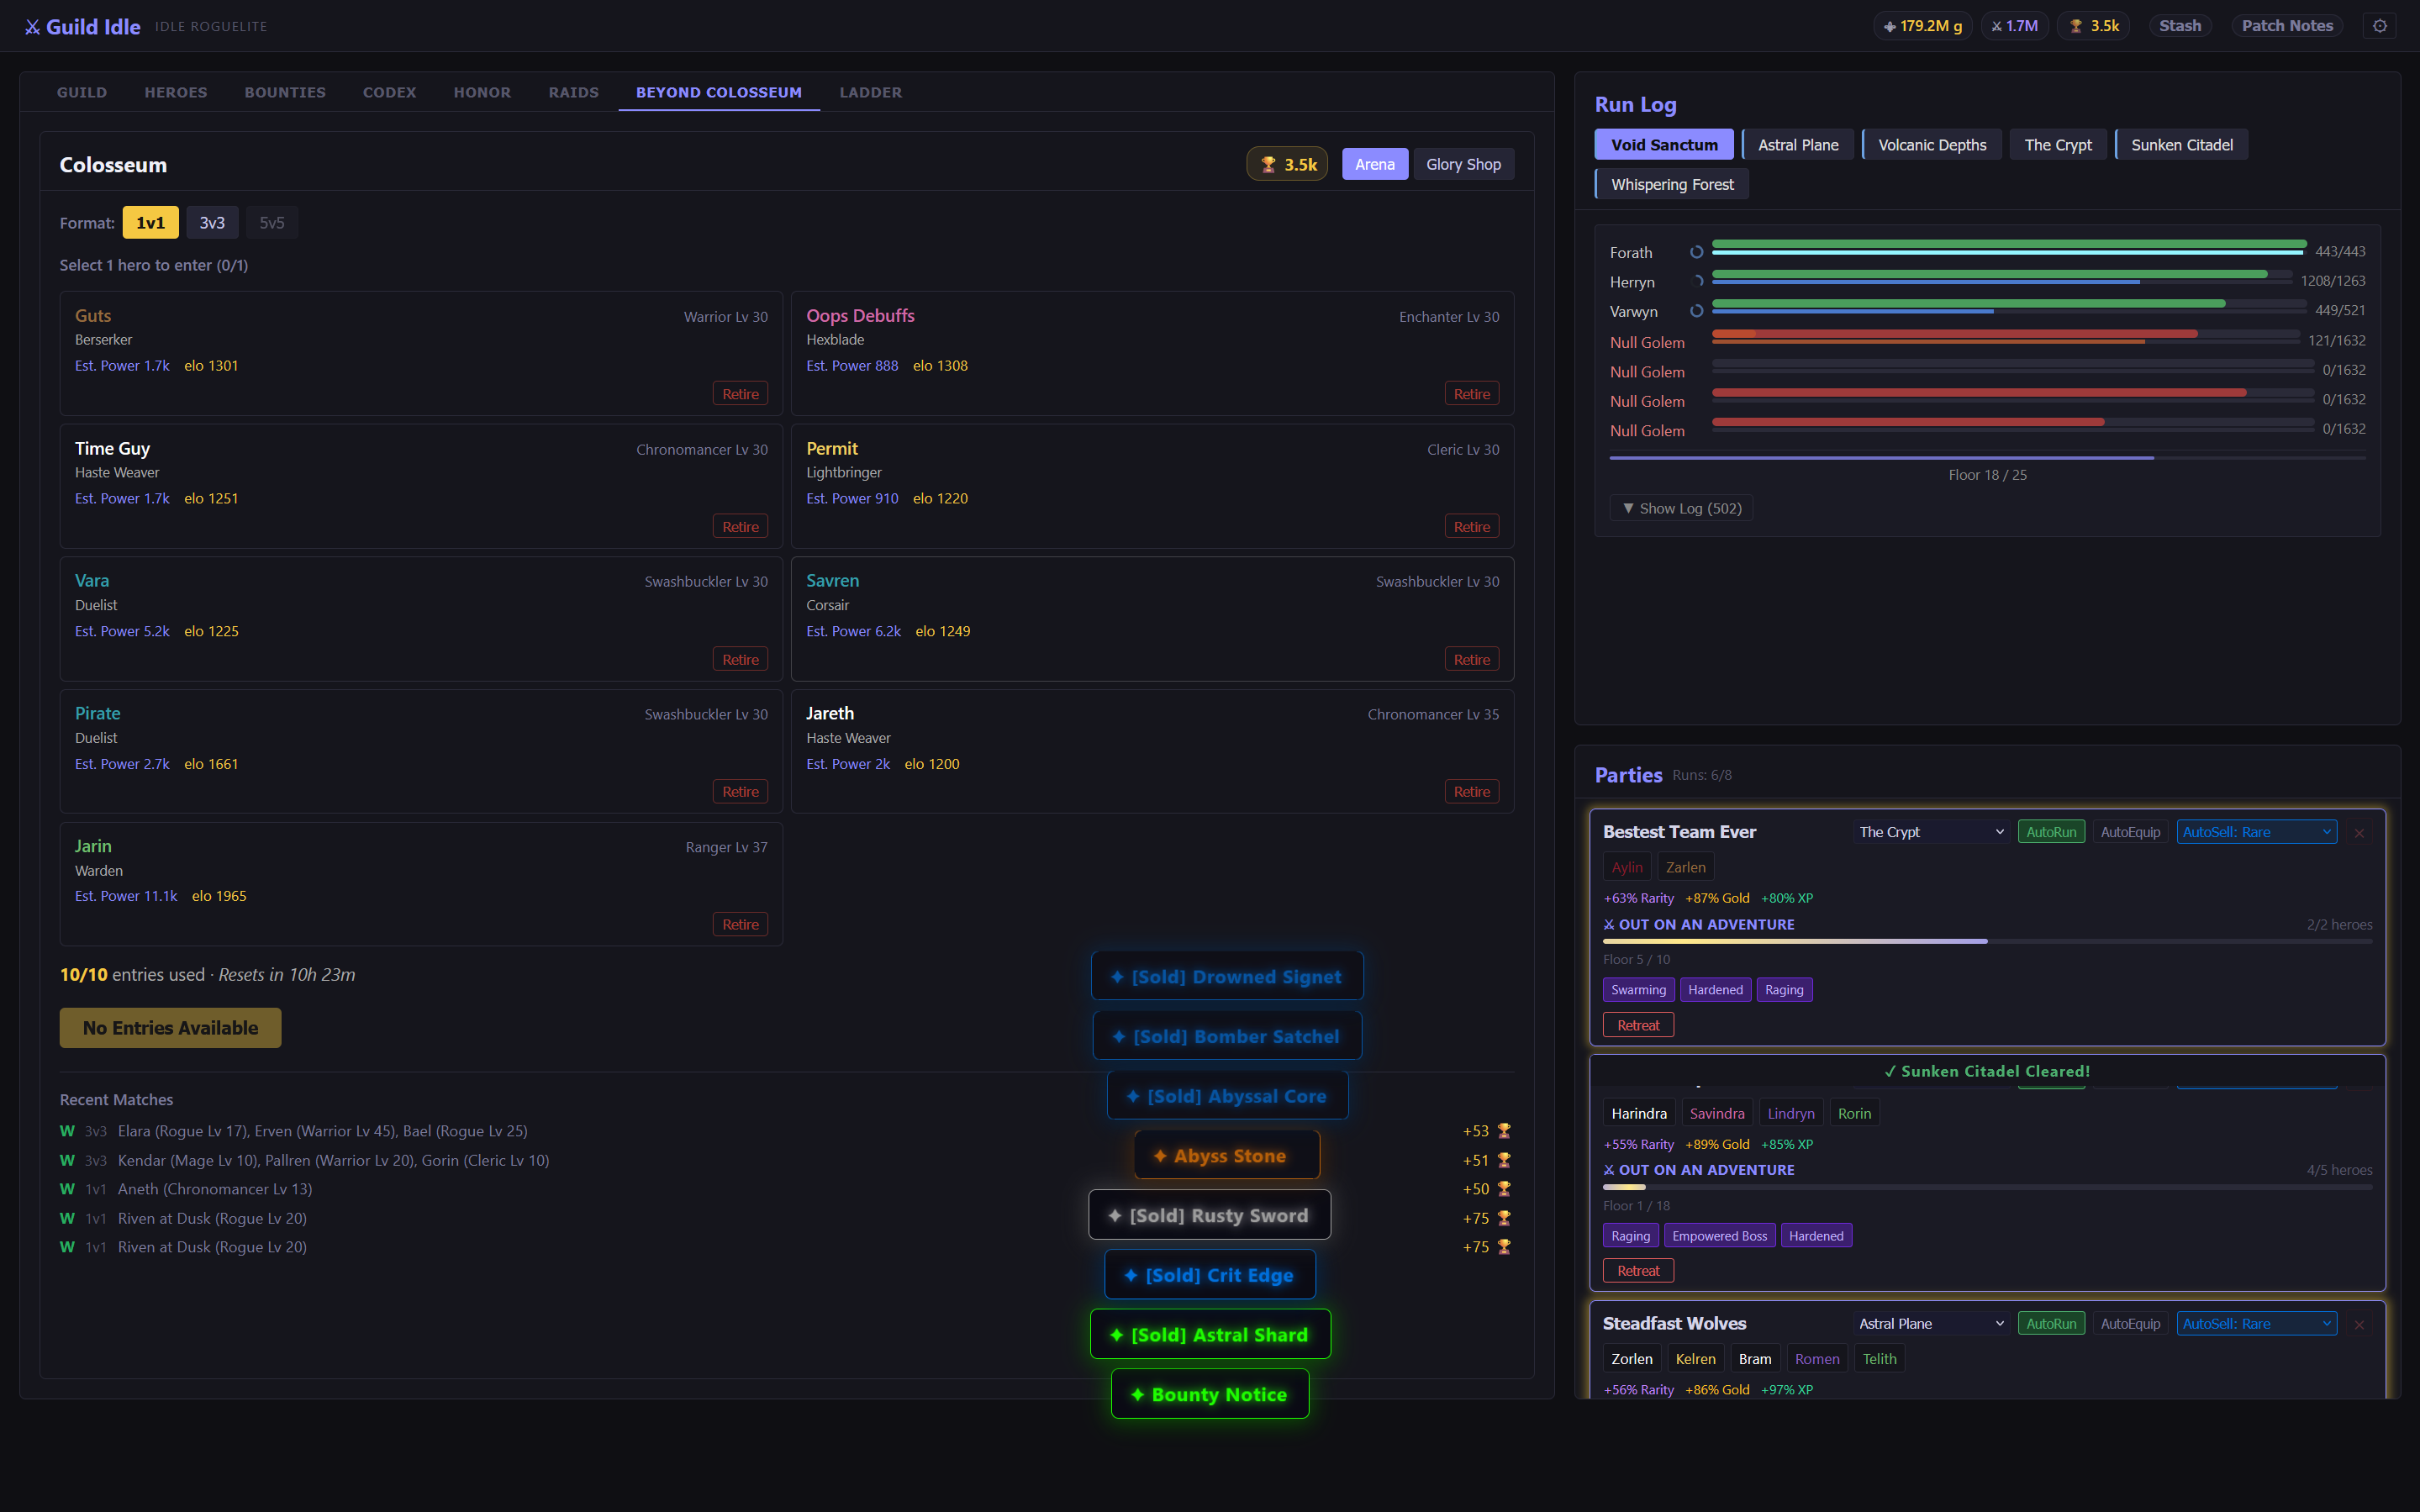Click the spinner icon next to Forath
The height and width of the screenshot is (1512, 2420).
coord(1696,252)
